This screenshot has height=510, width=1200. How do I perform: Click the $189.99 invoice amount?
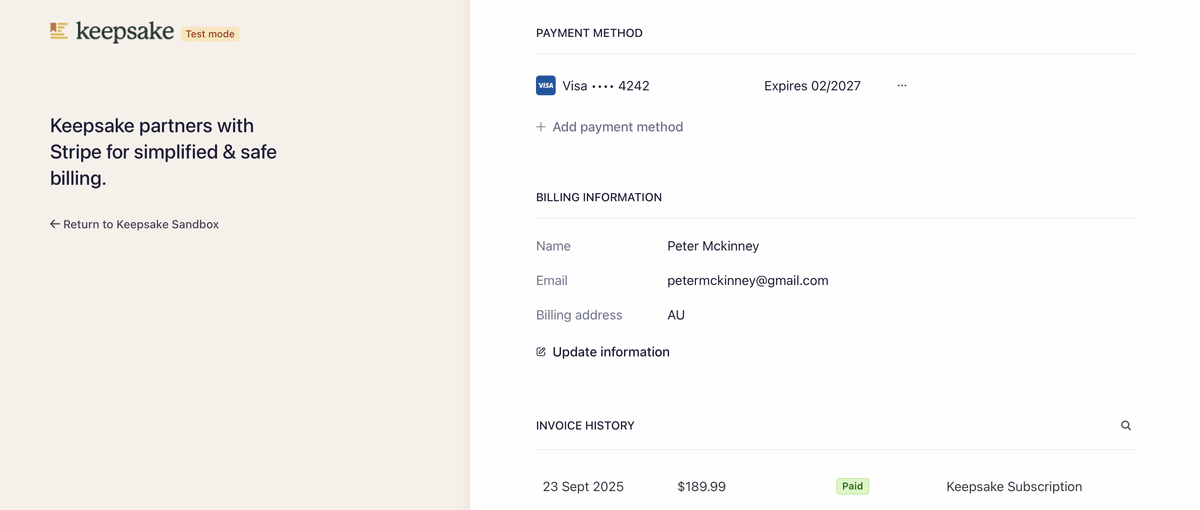(x=701, y=487)
